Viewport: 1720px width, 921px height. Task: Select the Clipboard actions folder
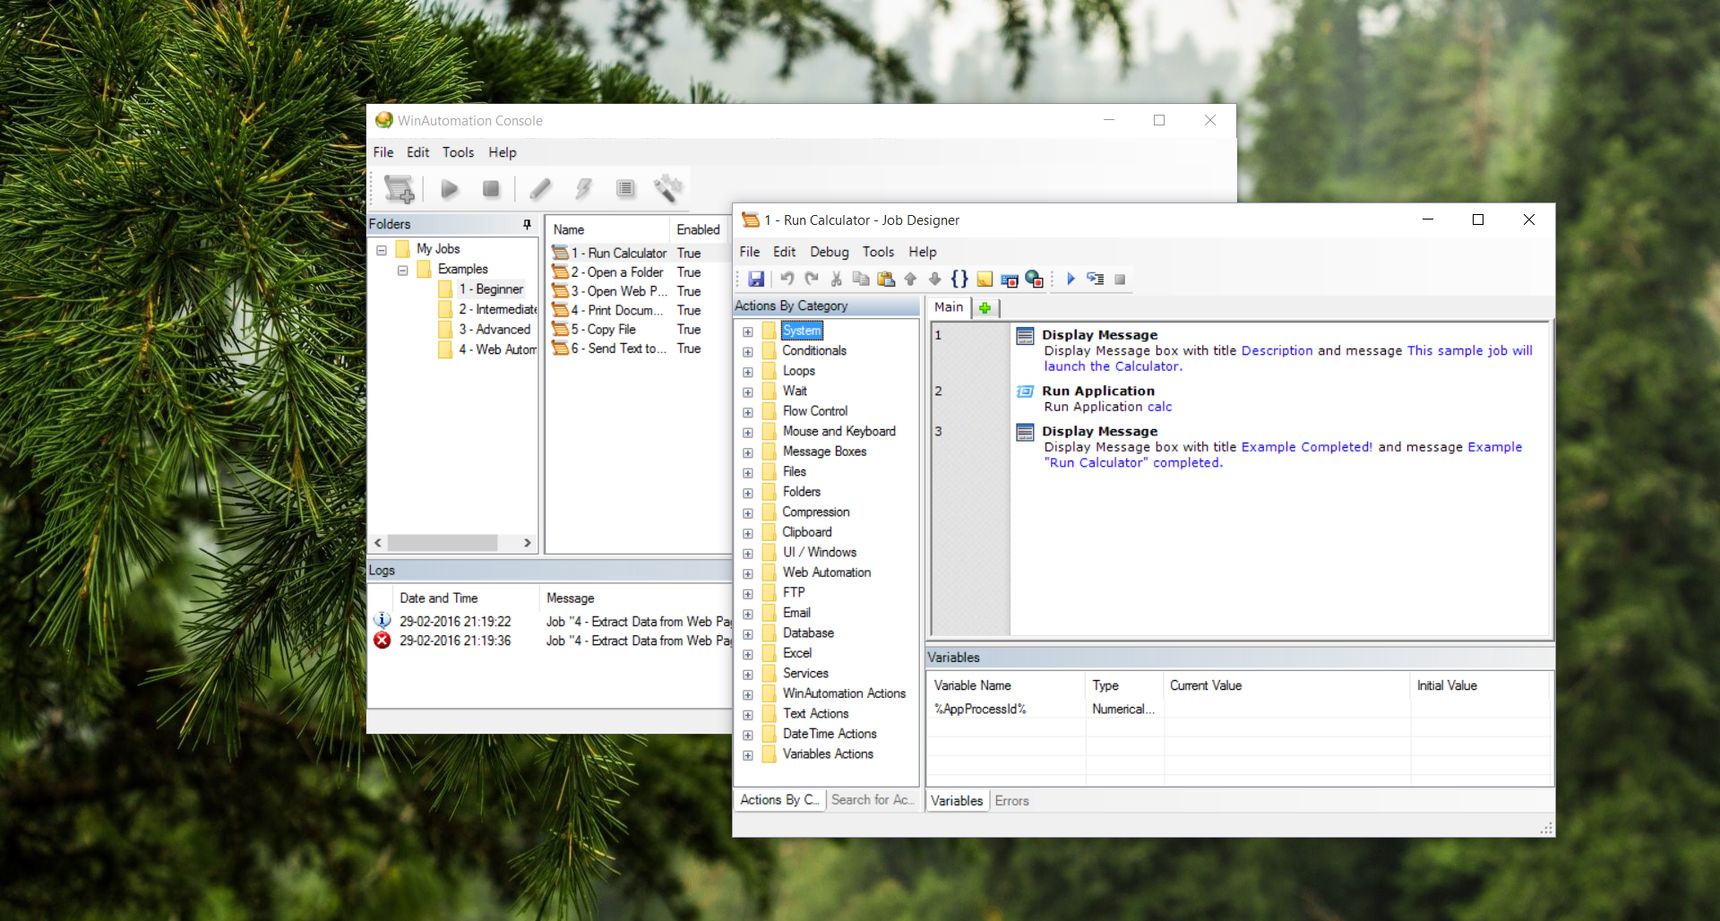tap(807, 532)
